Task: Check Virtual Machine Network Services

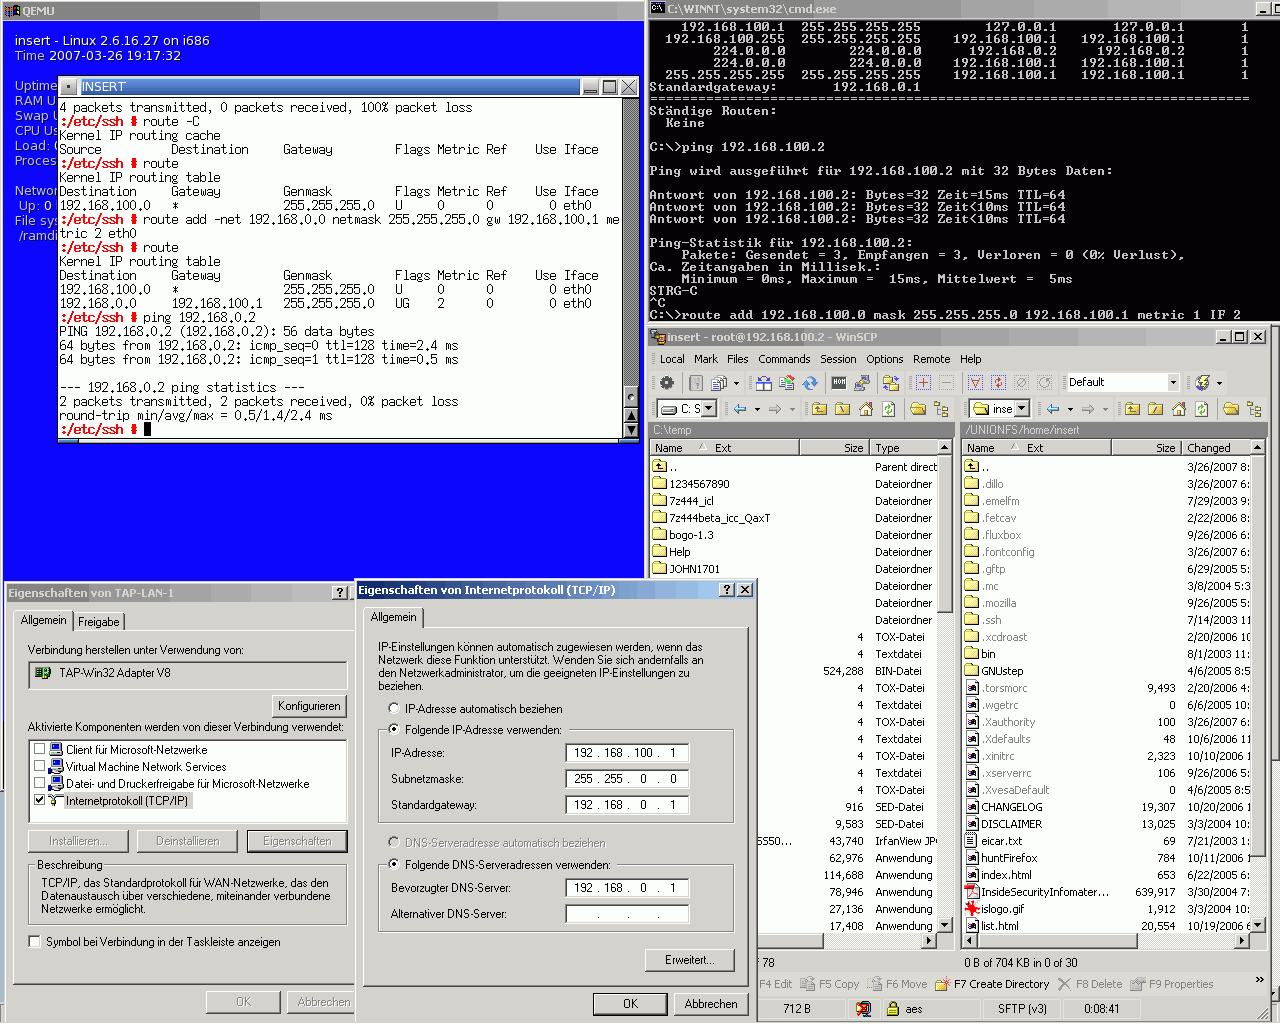Action: [40, 766]
